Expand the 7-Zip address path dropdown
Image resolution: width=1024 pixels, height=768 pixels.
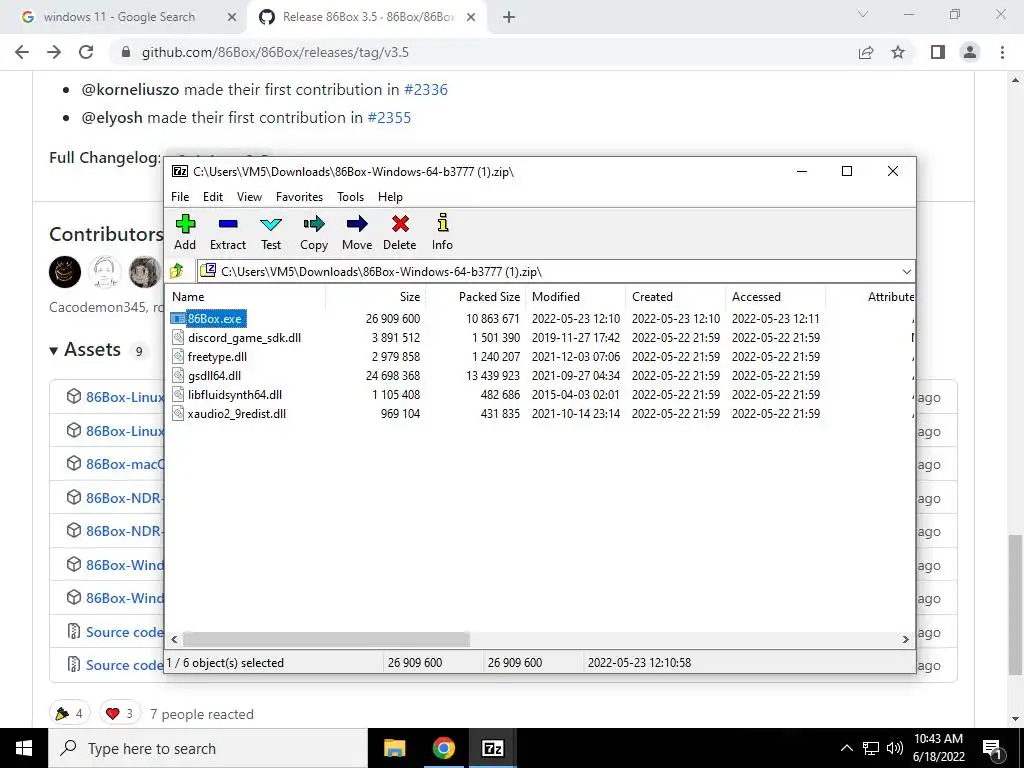click(x=906, y=271)
